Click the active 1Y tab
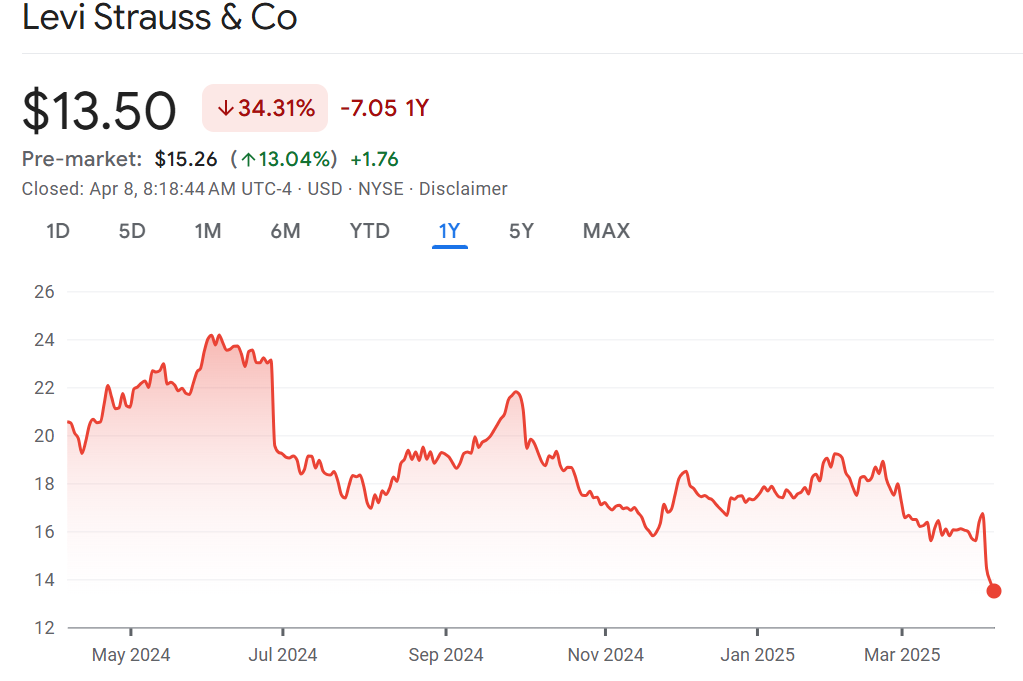 pos(449,231)
